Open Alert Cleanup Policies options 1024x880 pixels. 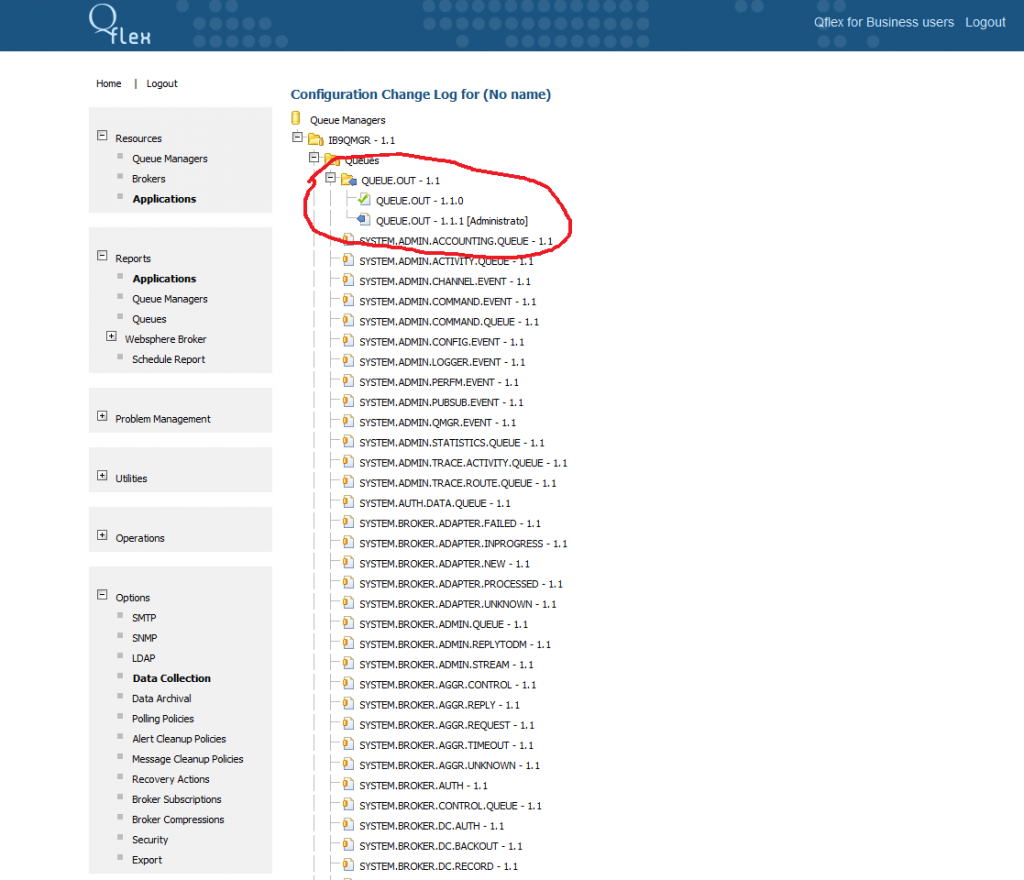179,739
